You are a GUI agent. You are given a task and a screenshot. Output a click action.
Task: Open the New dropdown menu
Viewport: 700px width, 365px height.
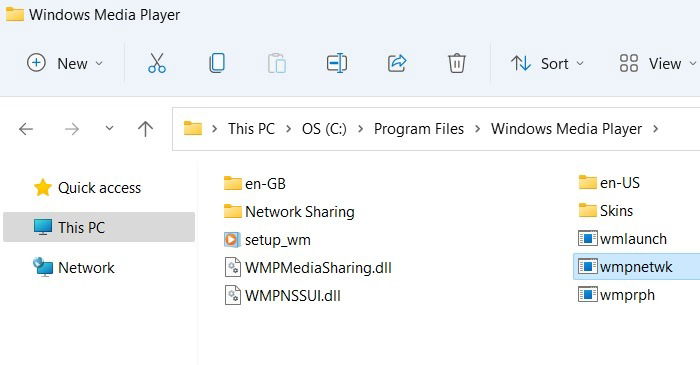65,63
